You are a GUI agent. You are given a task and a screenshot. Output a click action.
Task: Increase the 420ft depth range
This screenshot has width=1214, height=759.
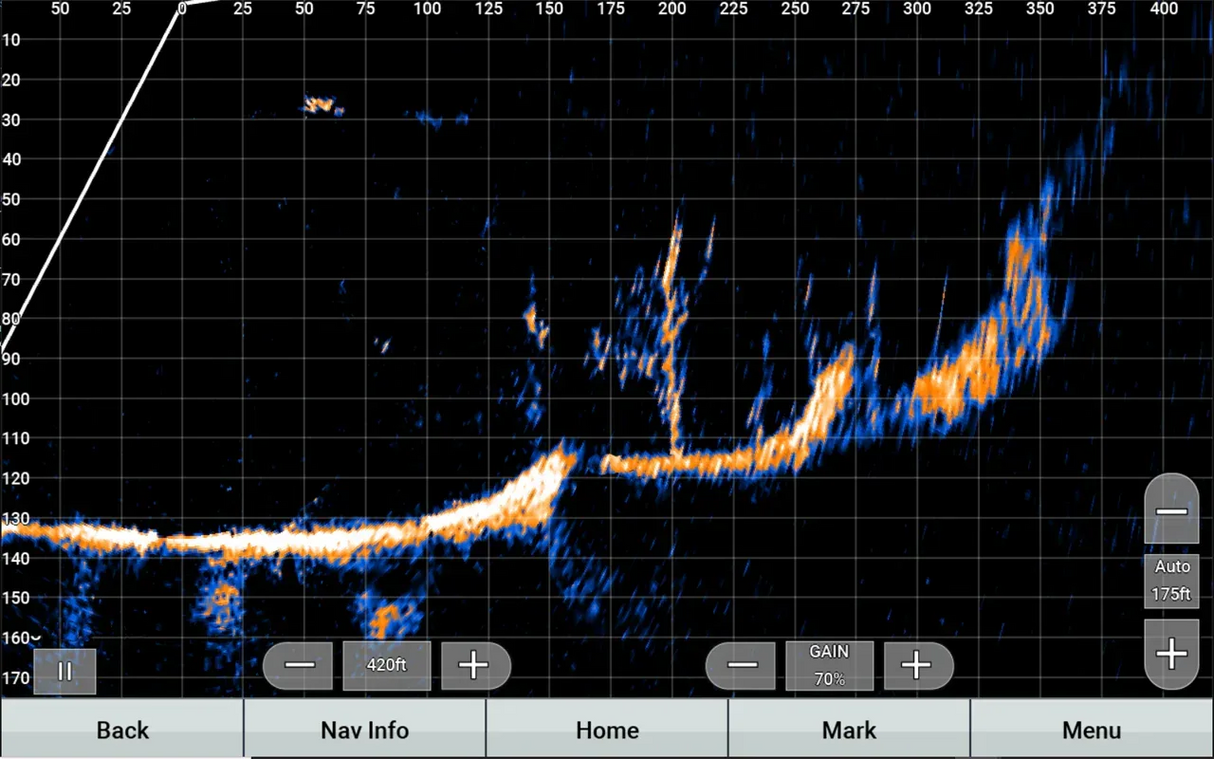point(476,665)
